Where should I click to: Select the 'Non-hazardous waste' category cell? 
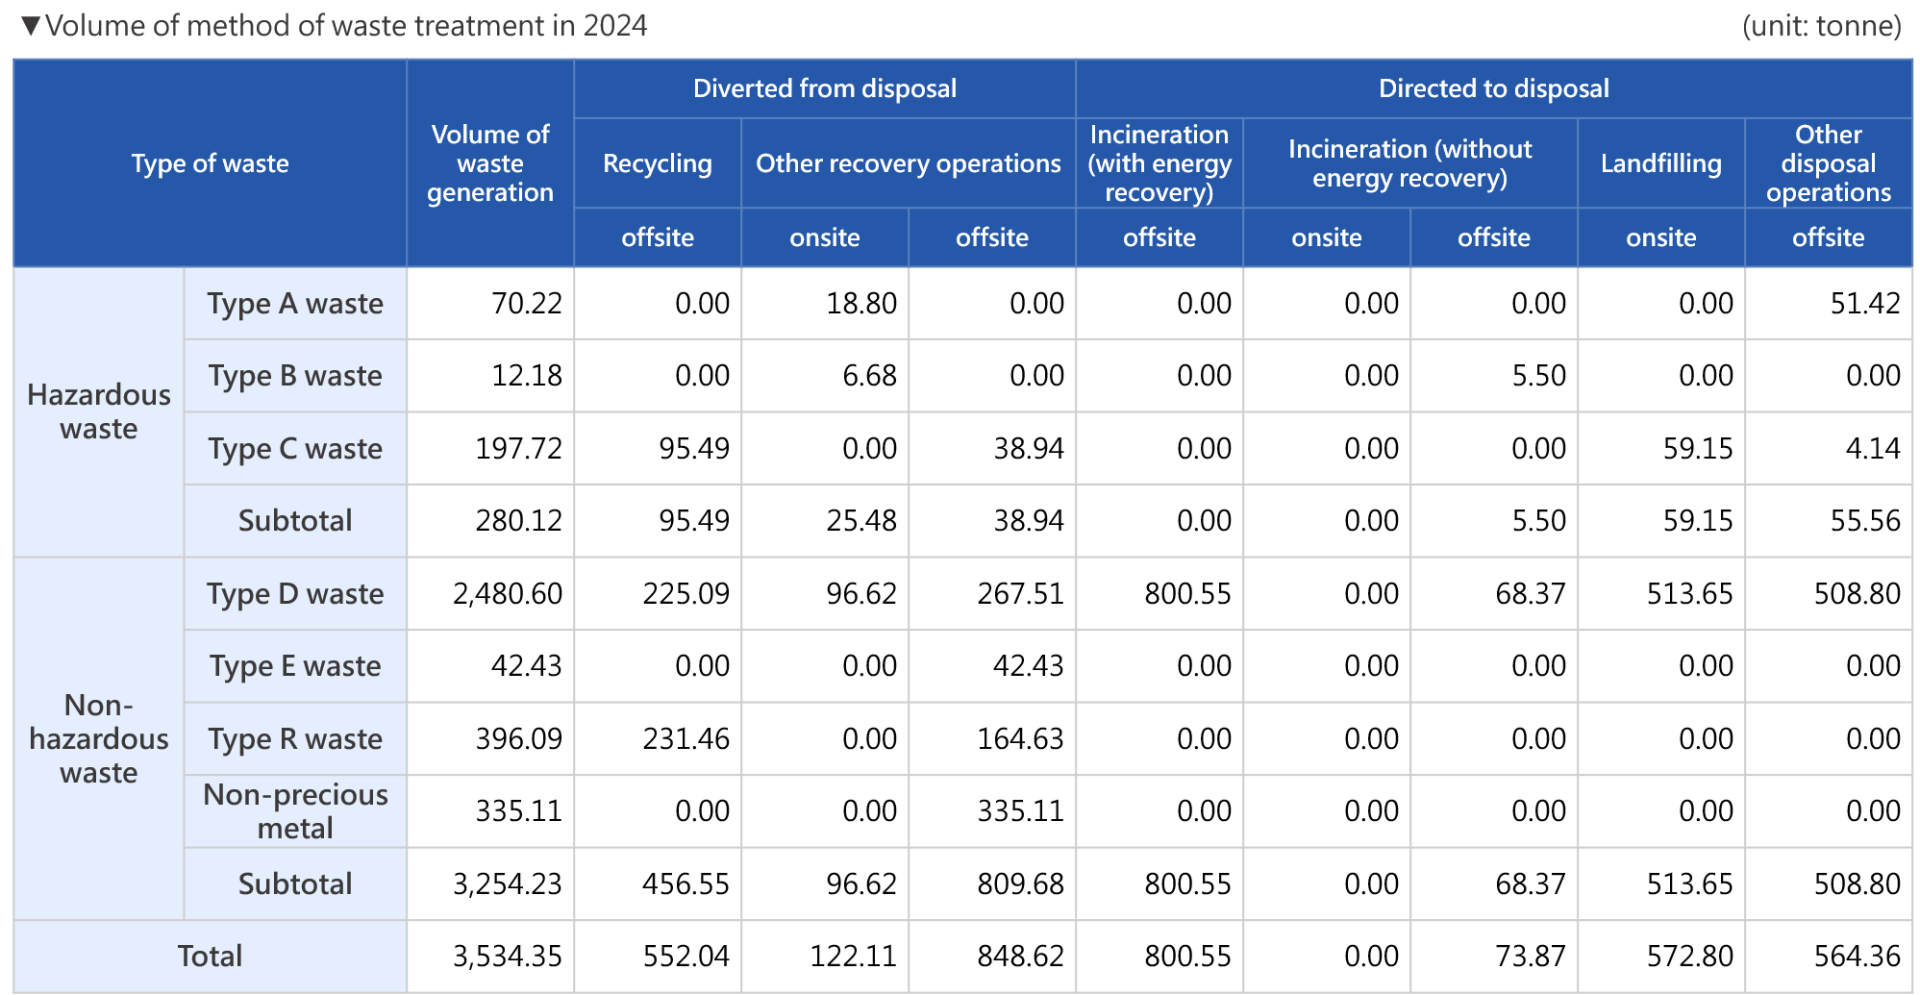pyautogui.click(x=98, y=739)
